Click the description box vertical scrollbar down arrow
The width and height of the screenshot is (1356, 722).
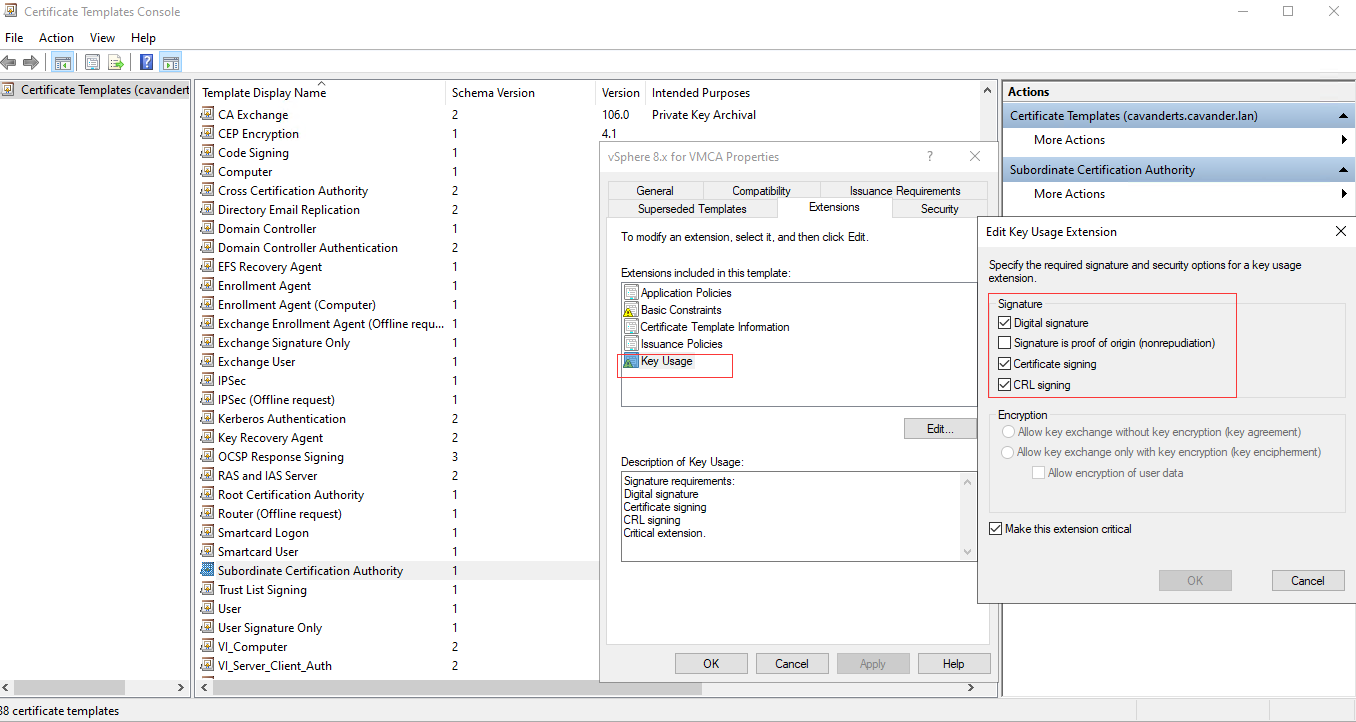point(967,553)
